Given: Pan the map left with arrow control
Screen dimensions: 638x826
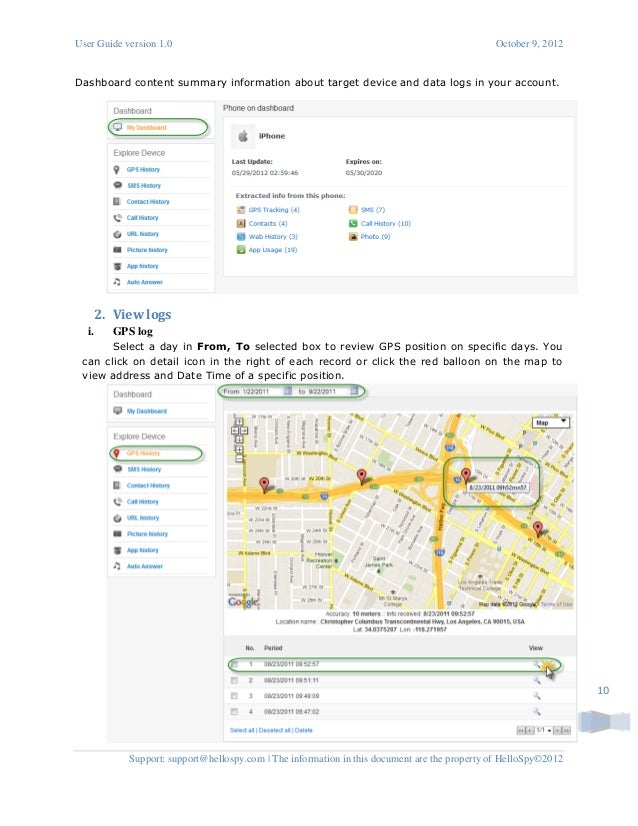Looking at the screenshot, I should (x=234, y=430).
